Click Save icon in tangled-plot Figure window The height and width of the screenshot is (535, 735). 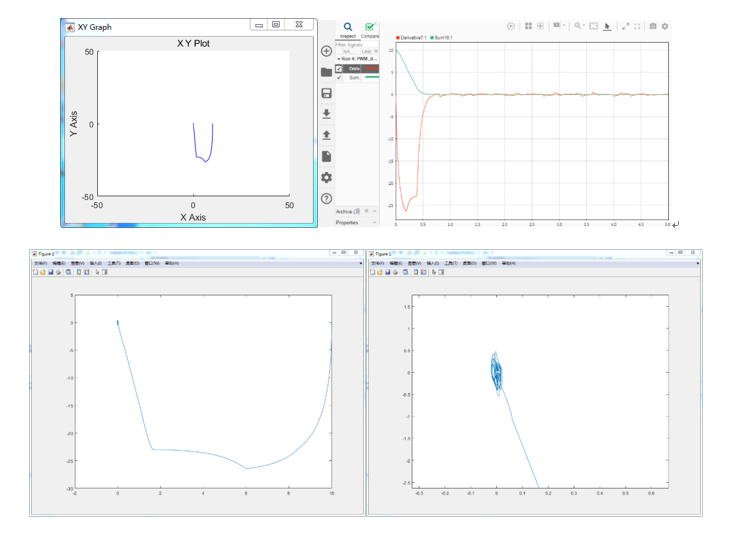[388, 272]
